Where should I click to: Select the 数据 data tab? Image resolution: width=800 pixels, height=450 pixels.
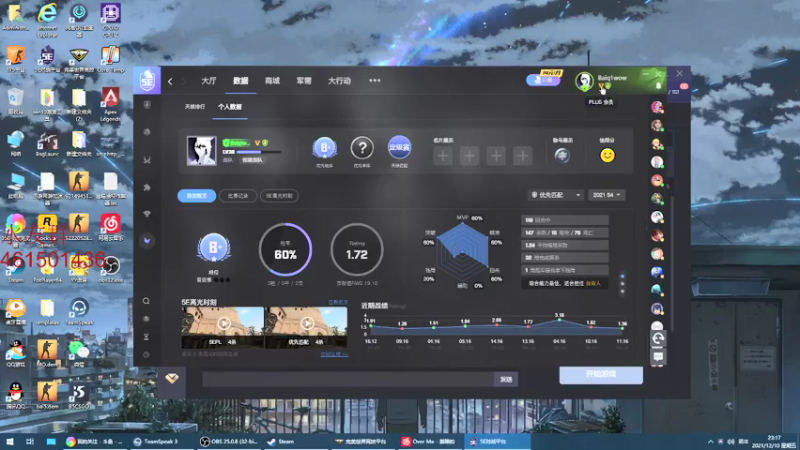pyautogui.click(x=240, y=81)
